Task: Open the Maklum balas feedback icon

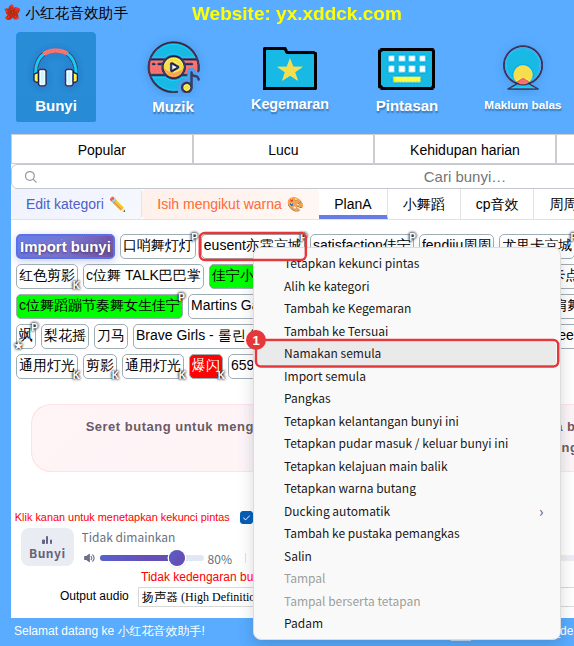Action: pyautogui.click(x=522, y=78)
